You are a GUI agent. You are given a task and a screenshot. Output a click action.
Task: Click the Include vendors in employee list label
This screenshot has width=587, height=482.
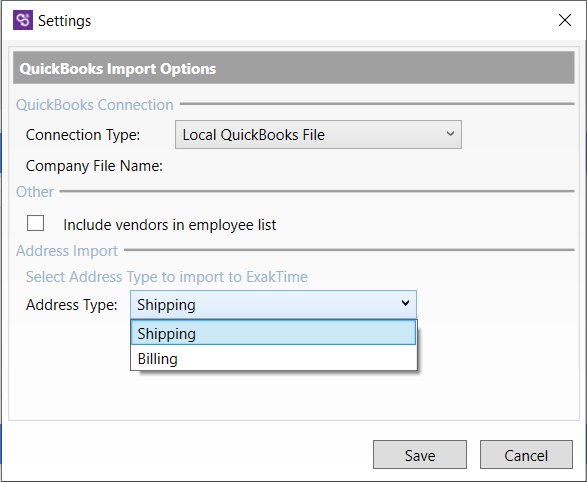click(x=170, y=225)
